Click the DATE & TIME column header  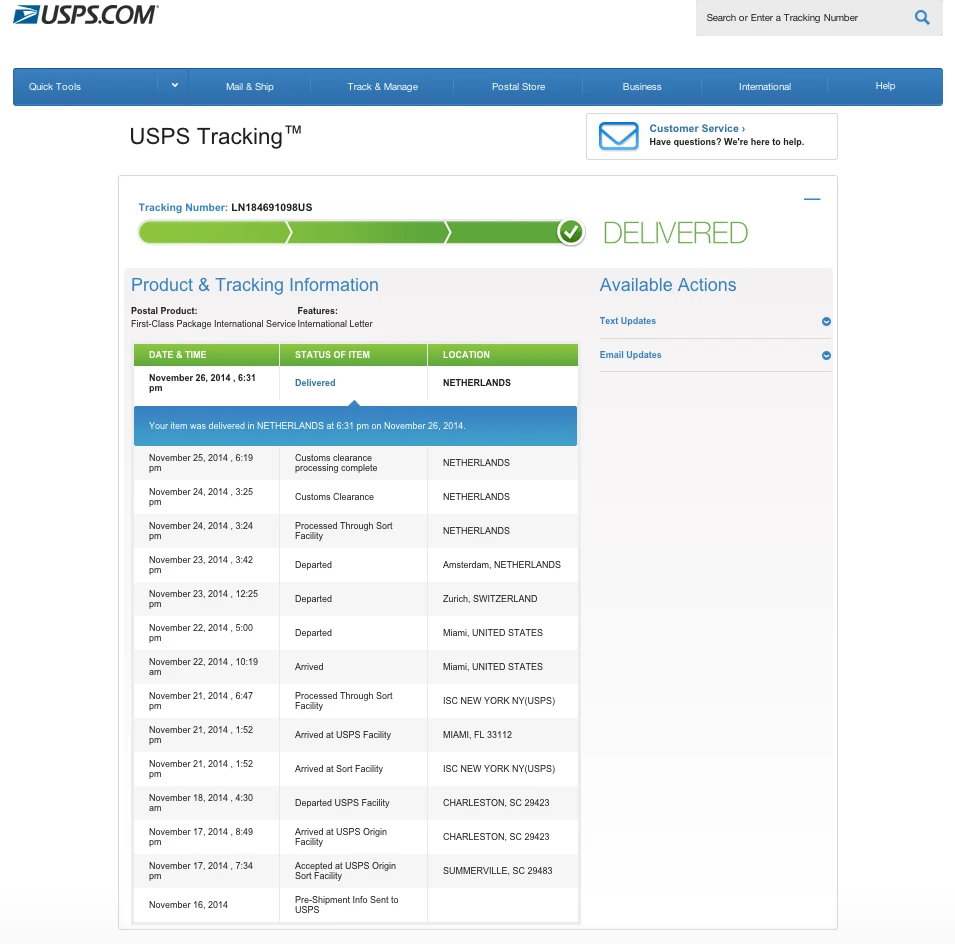point(206,354)
